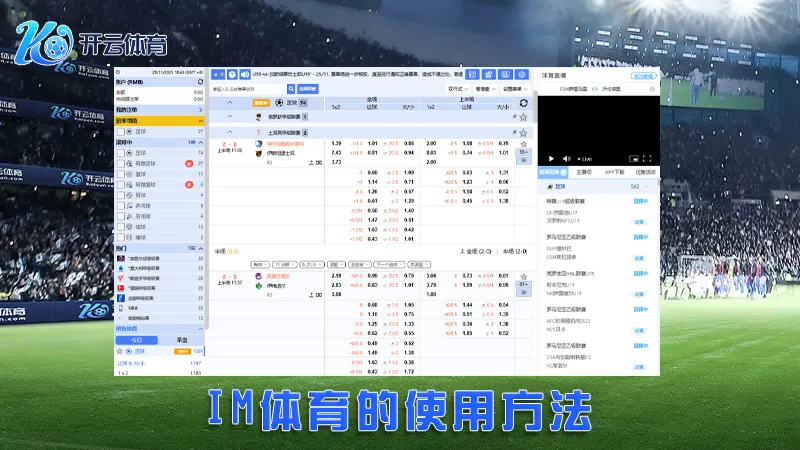Check the 排球 box with count 13
The height and width of the screenshot is (450, 800).
tap(121, 227)
